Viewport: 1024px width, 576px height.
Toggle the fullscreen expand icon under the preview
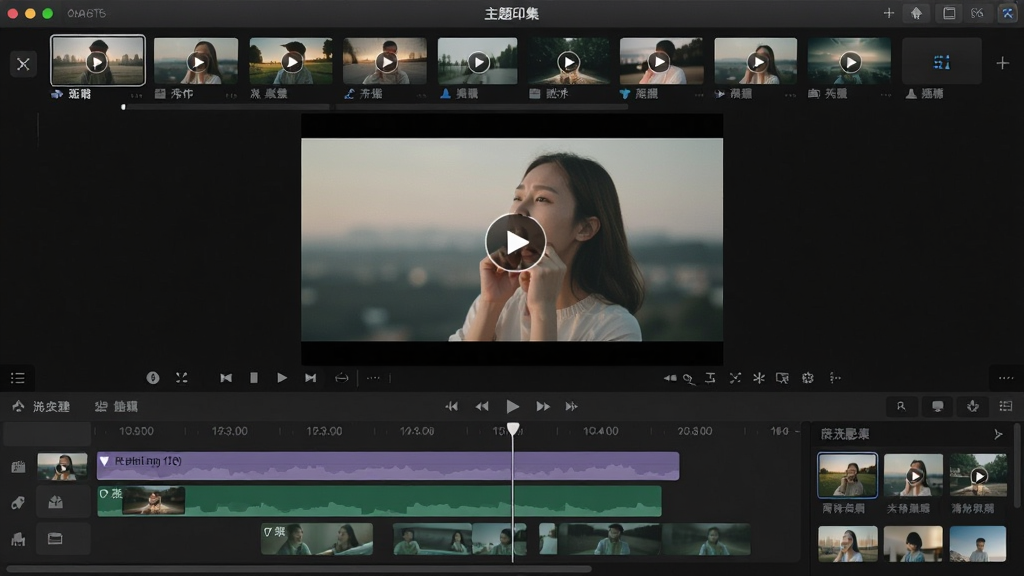[x=182, y=377]
